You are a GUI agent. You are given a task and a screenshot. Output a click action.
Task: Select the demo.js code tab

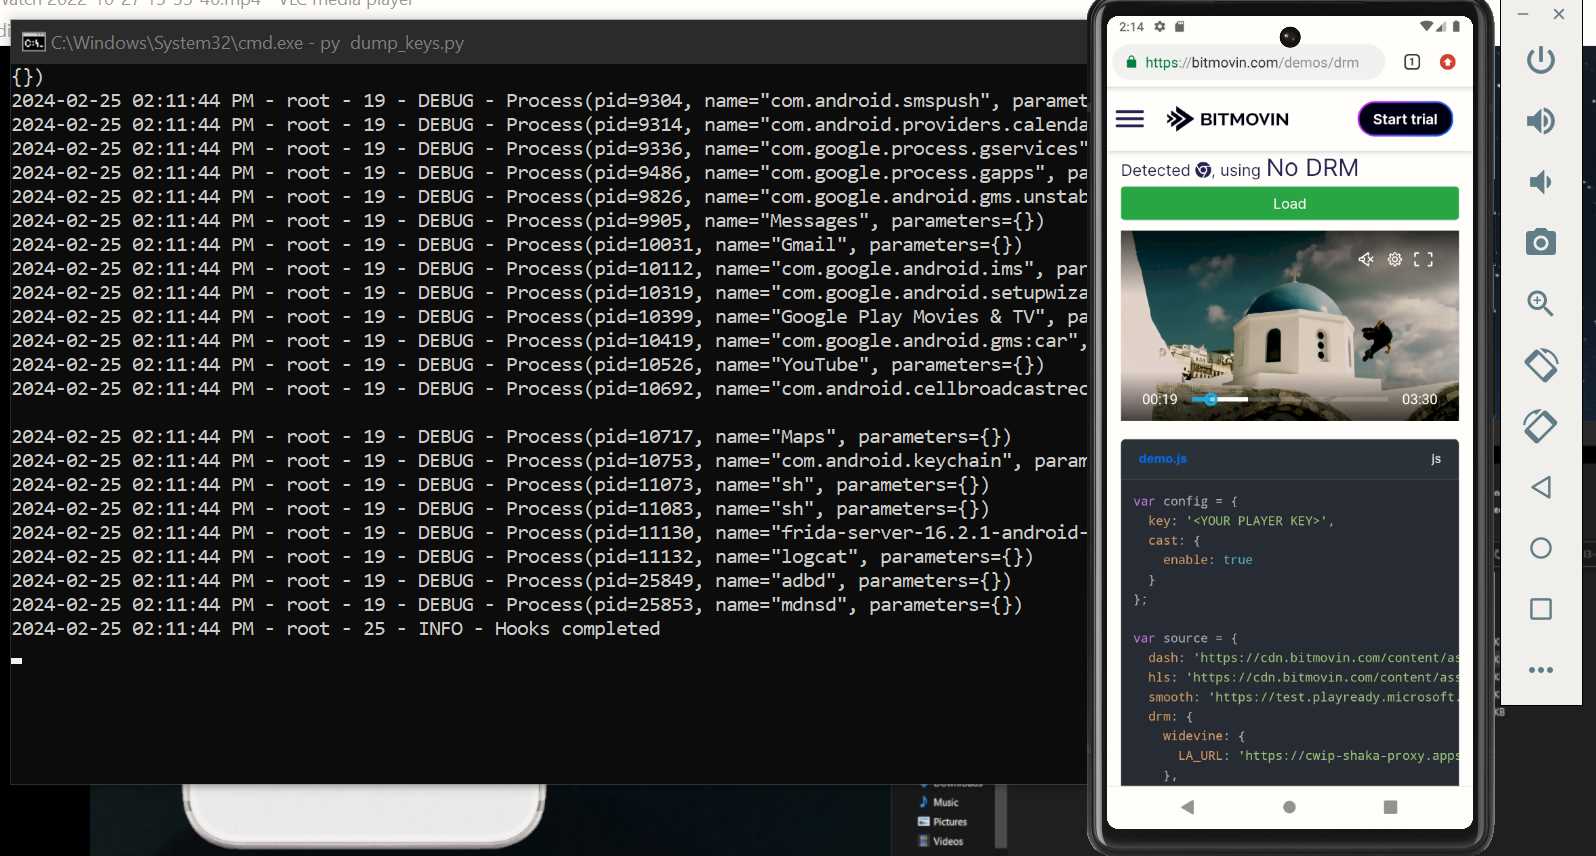click(1162, 459)
